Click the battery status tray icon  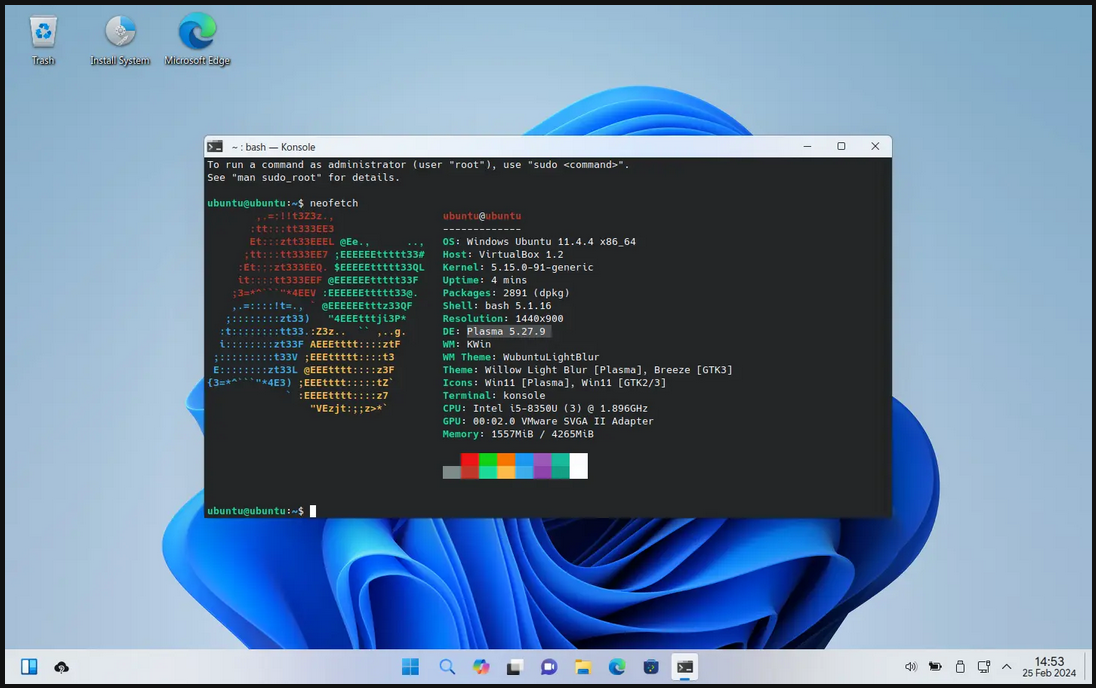tap(935, 667)
